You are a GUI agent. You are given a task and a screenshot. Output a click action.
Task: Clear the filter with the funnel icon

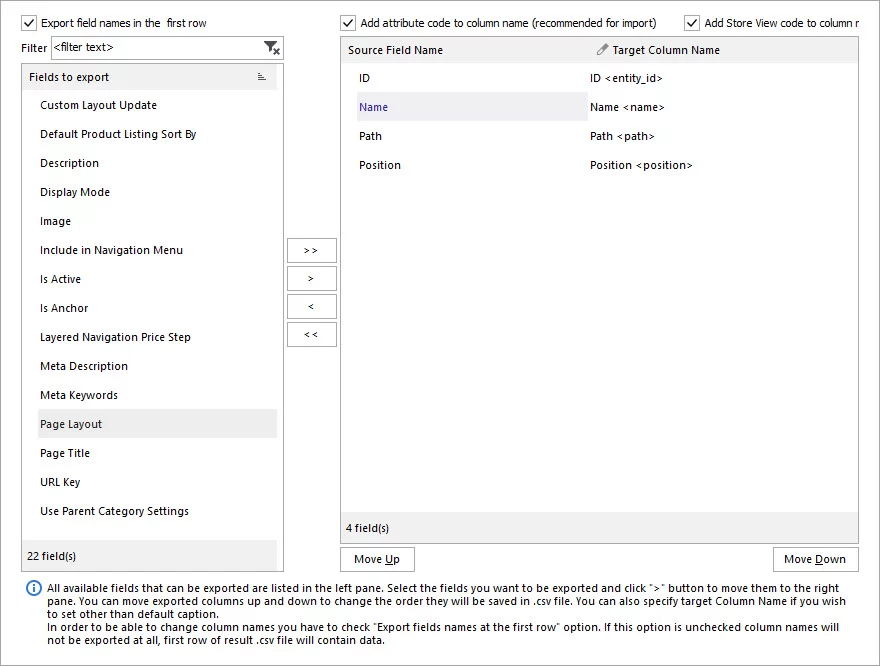point(272,48)
